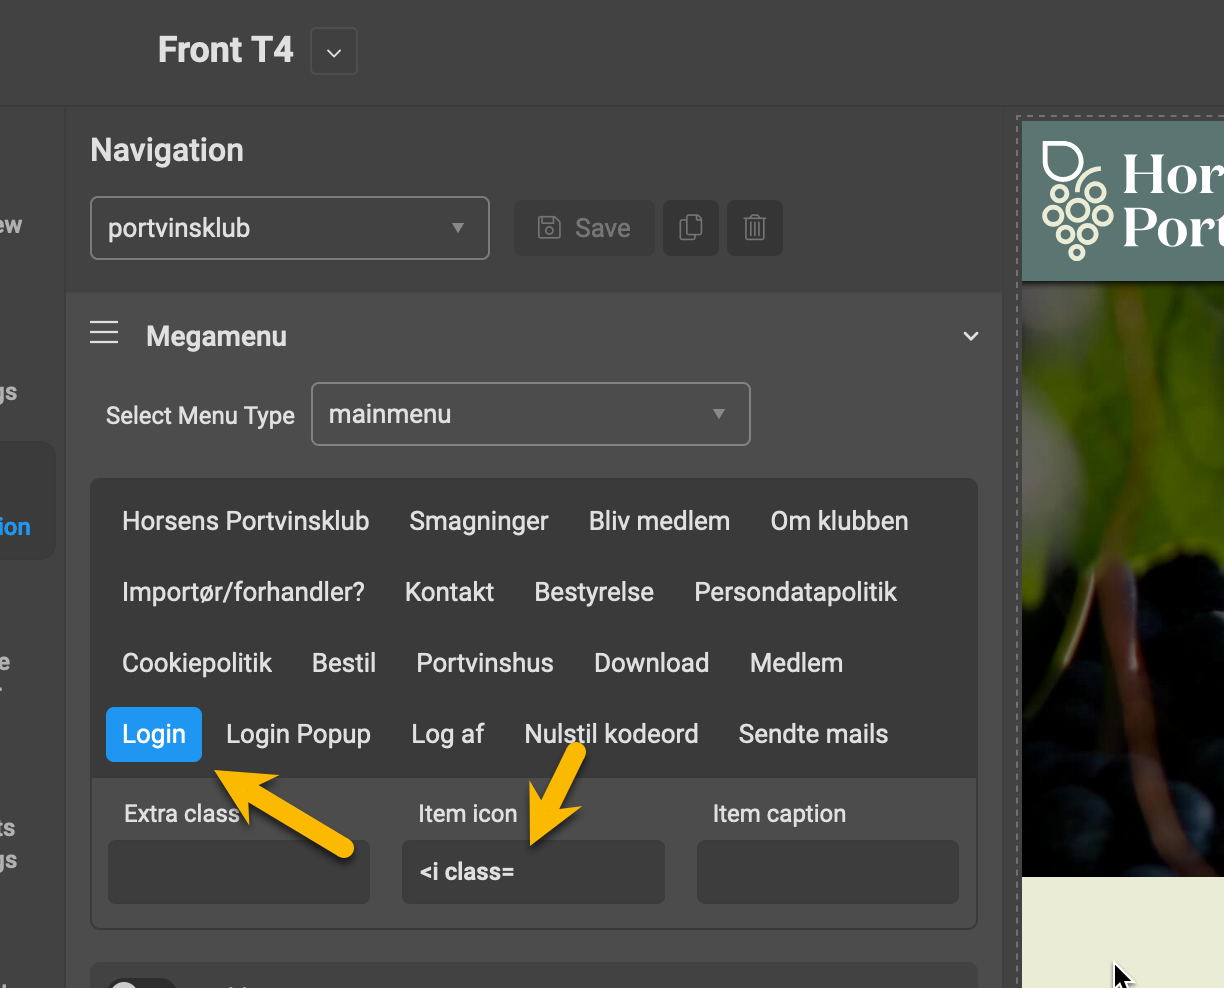Click the trash delete icon
The height and width of the screenshot is (988, 1224).
pos(755,228)
